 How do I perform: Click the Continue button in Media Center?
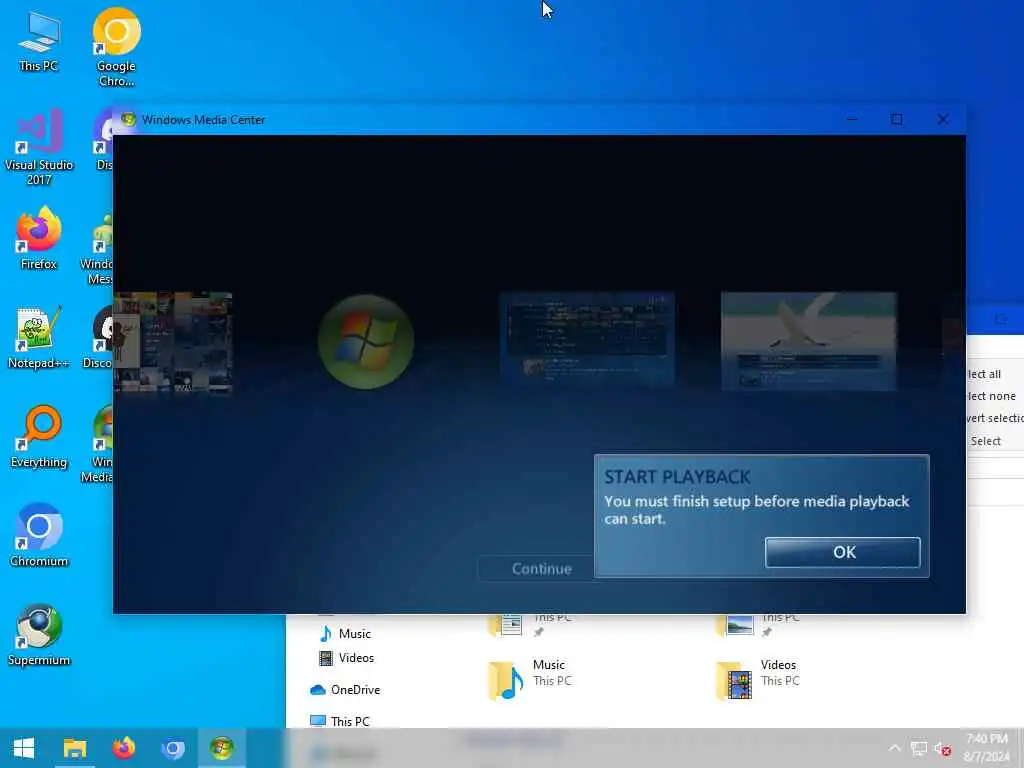point(541,569)
